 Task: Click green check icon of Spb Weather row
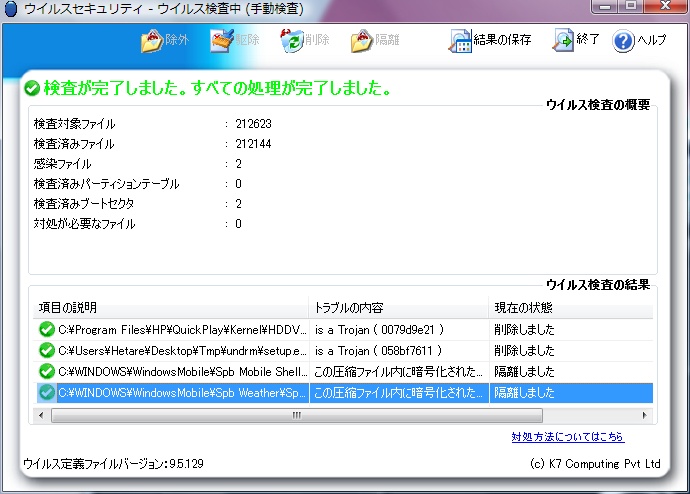[x=47, y=392]
